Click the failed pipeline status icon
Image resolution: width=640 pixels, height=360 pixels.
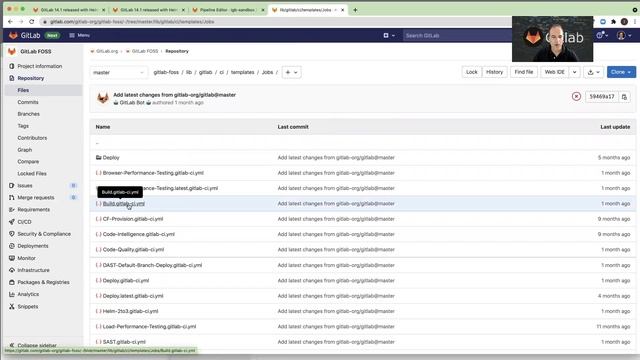pos(576,97)
